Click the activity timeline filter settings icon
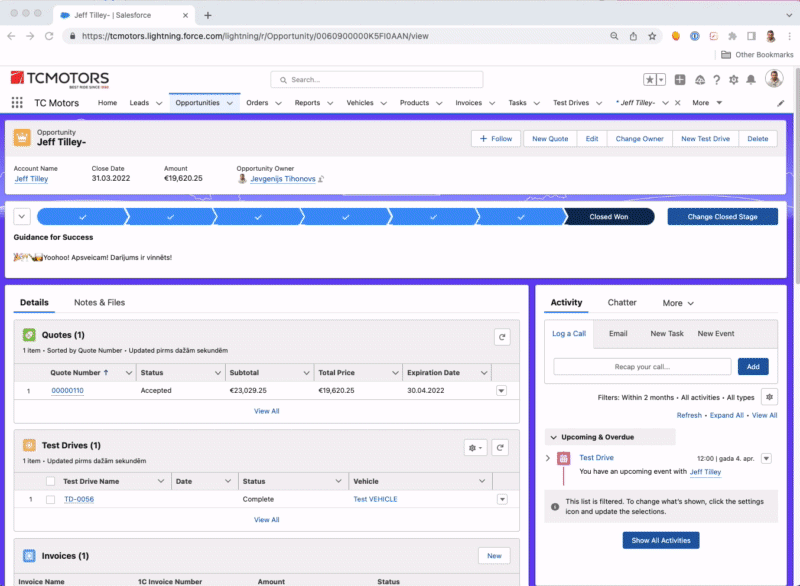Viewport: 800px width, 586px height. click(768, 397)
